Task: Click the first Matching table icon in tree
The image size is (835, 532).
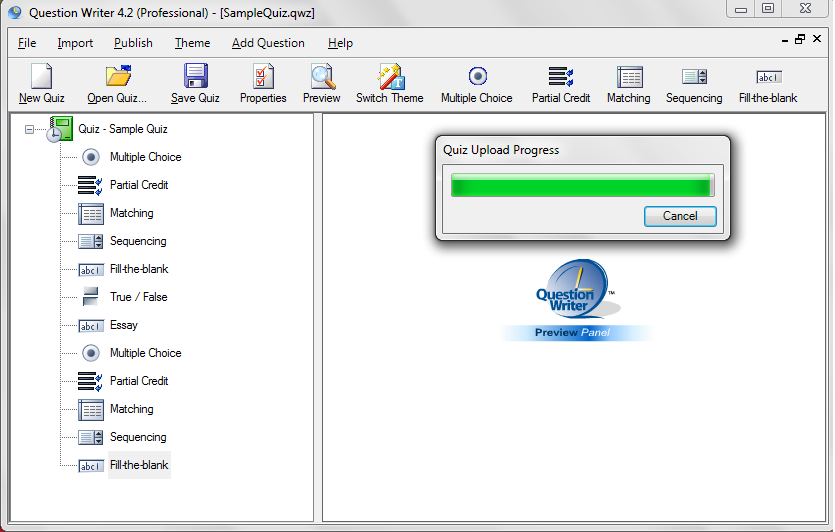Action: click(x=91, y=214)
